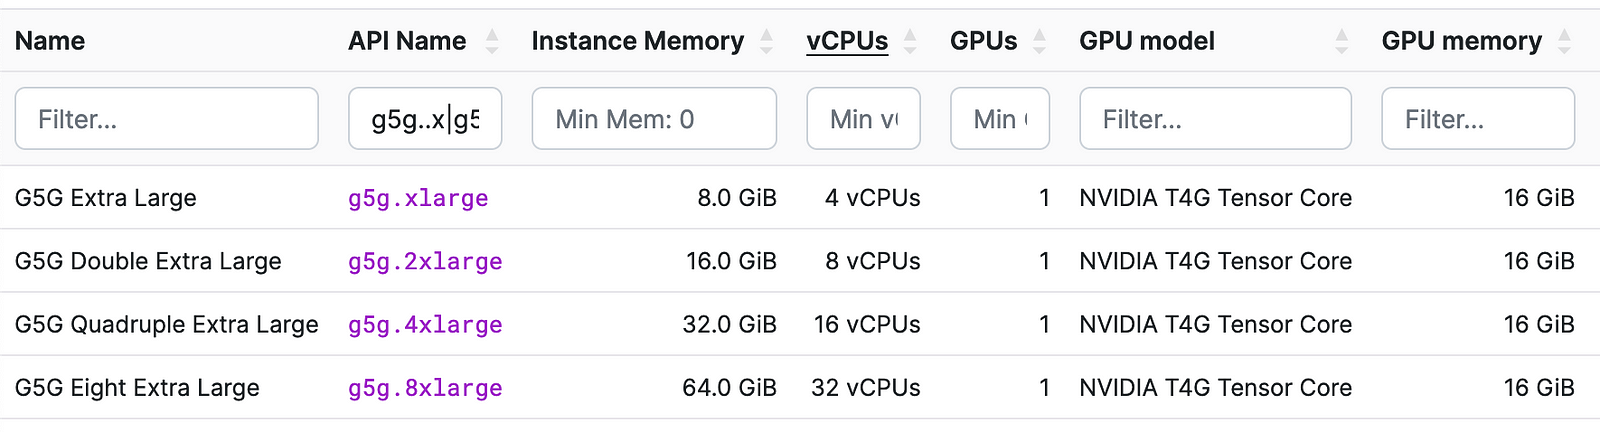Click the API Name filter input

pyautogui.click(x=425, y=119)
